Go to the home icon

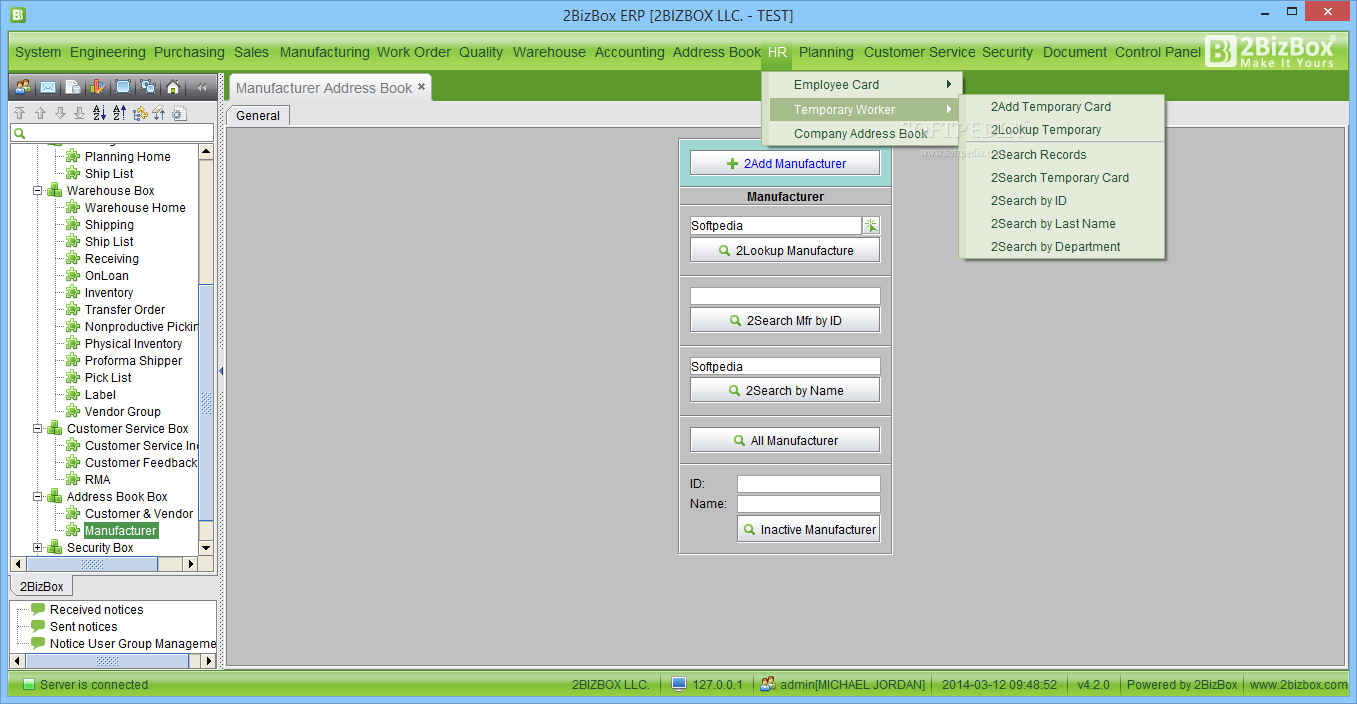[x=173, y=87]
